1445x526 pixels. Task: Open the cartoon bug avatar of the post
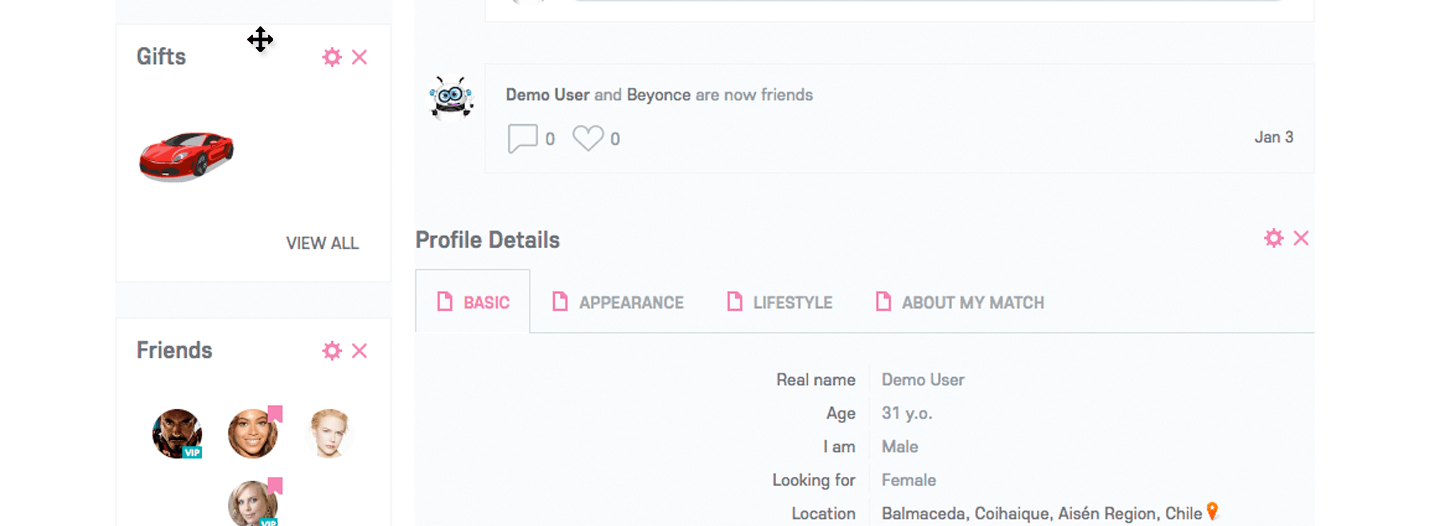click(x=451, y=98)
